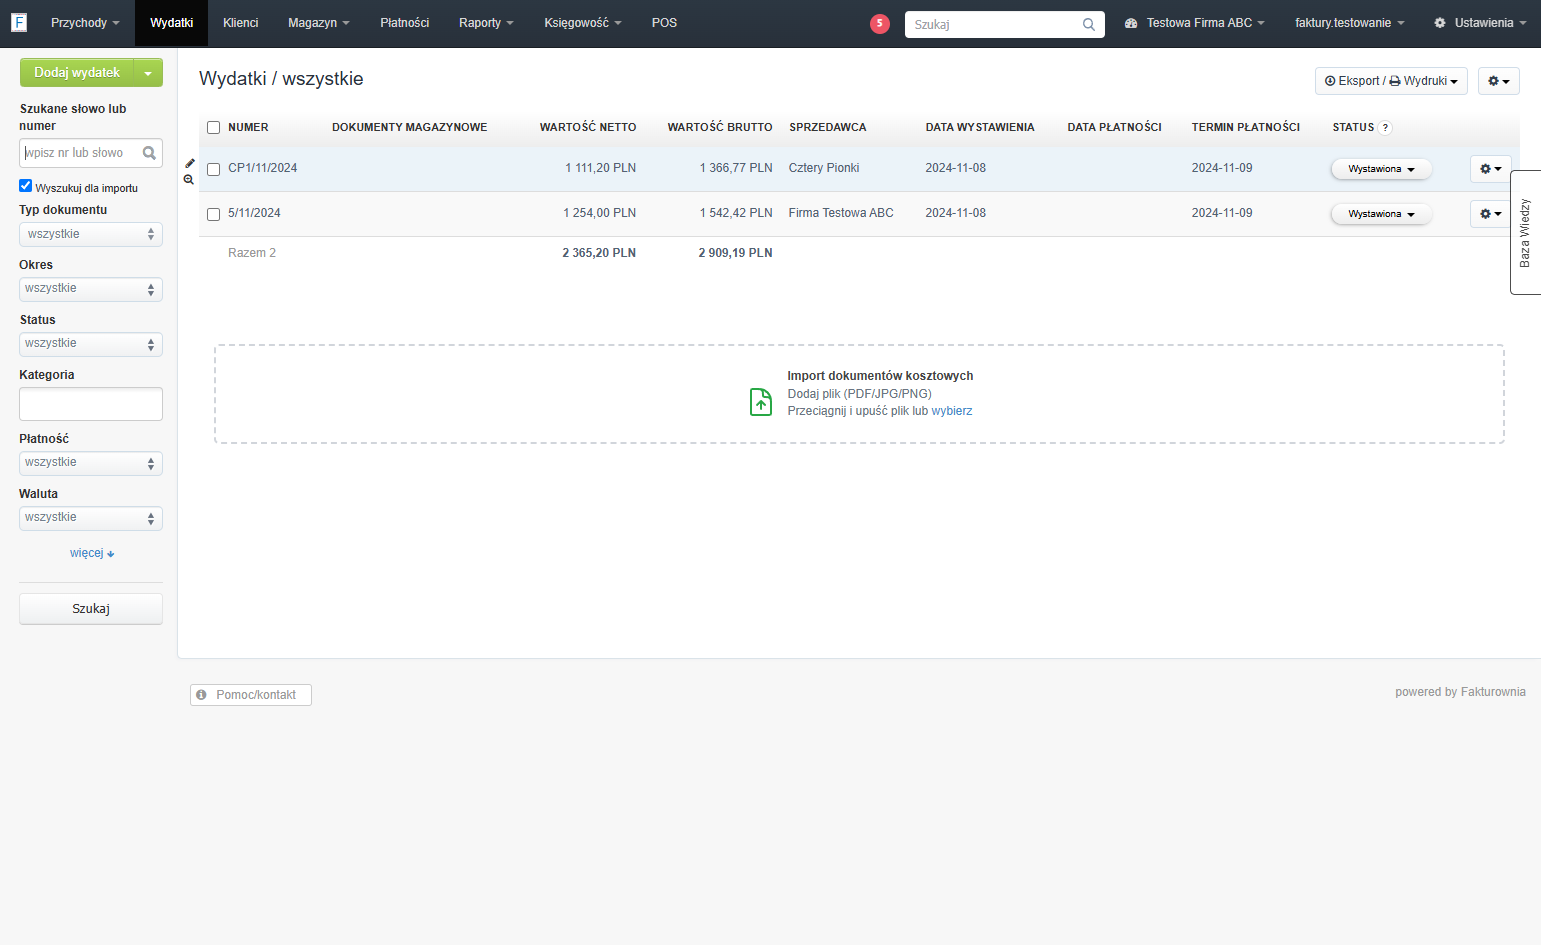Screen dimensions: 1541x945
Task: Open the Płatność dropdown
Action: [x=91, y=463]
